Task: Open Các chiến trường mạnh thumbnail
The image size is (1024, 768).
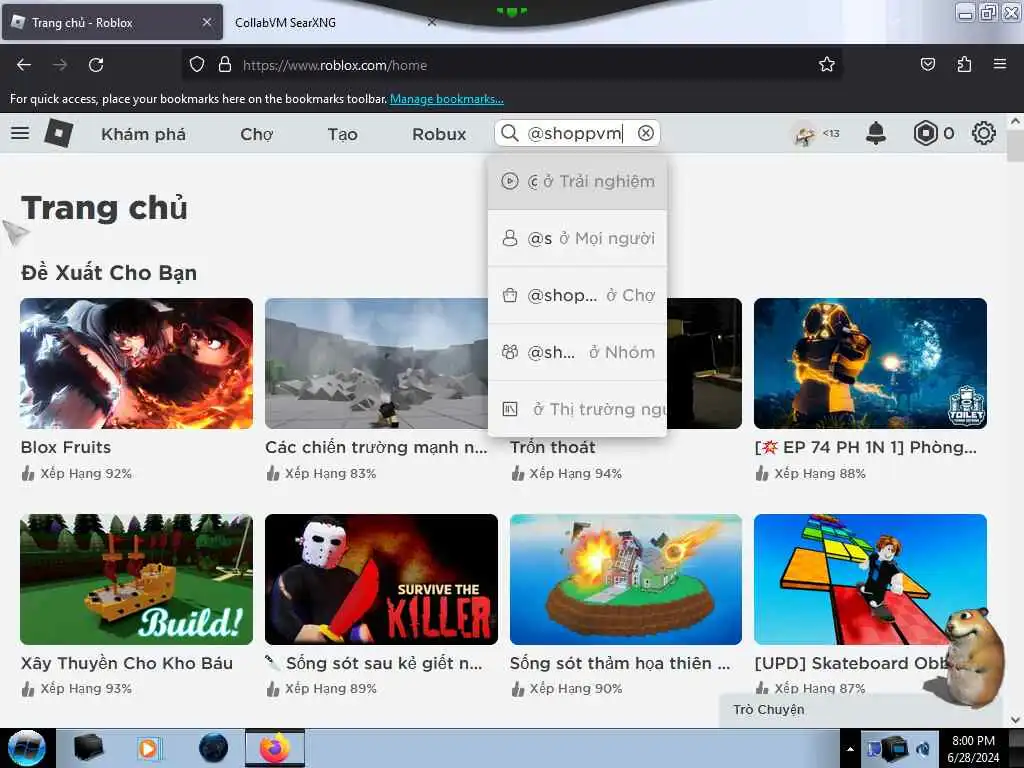Action: pyautogui.click(x=376, y=363)
